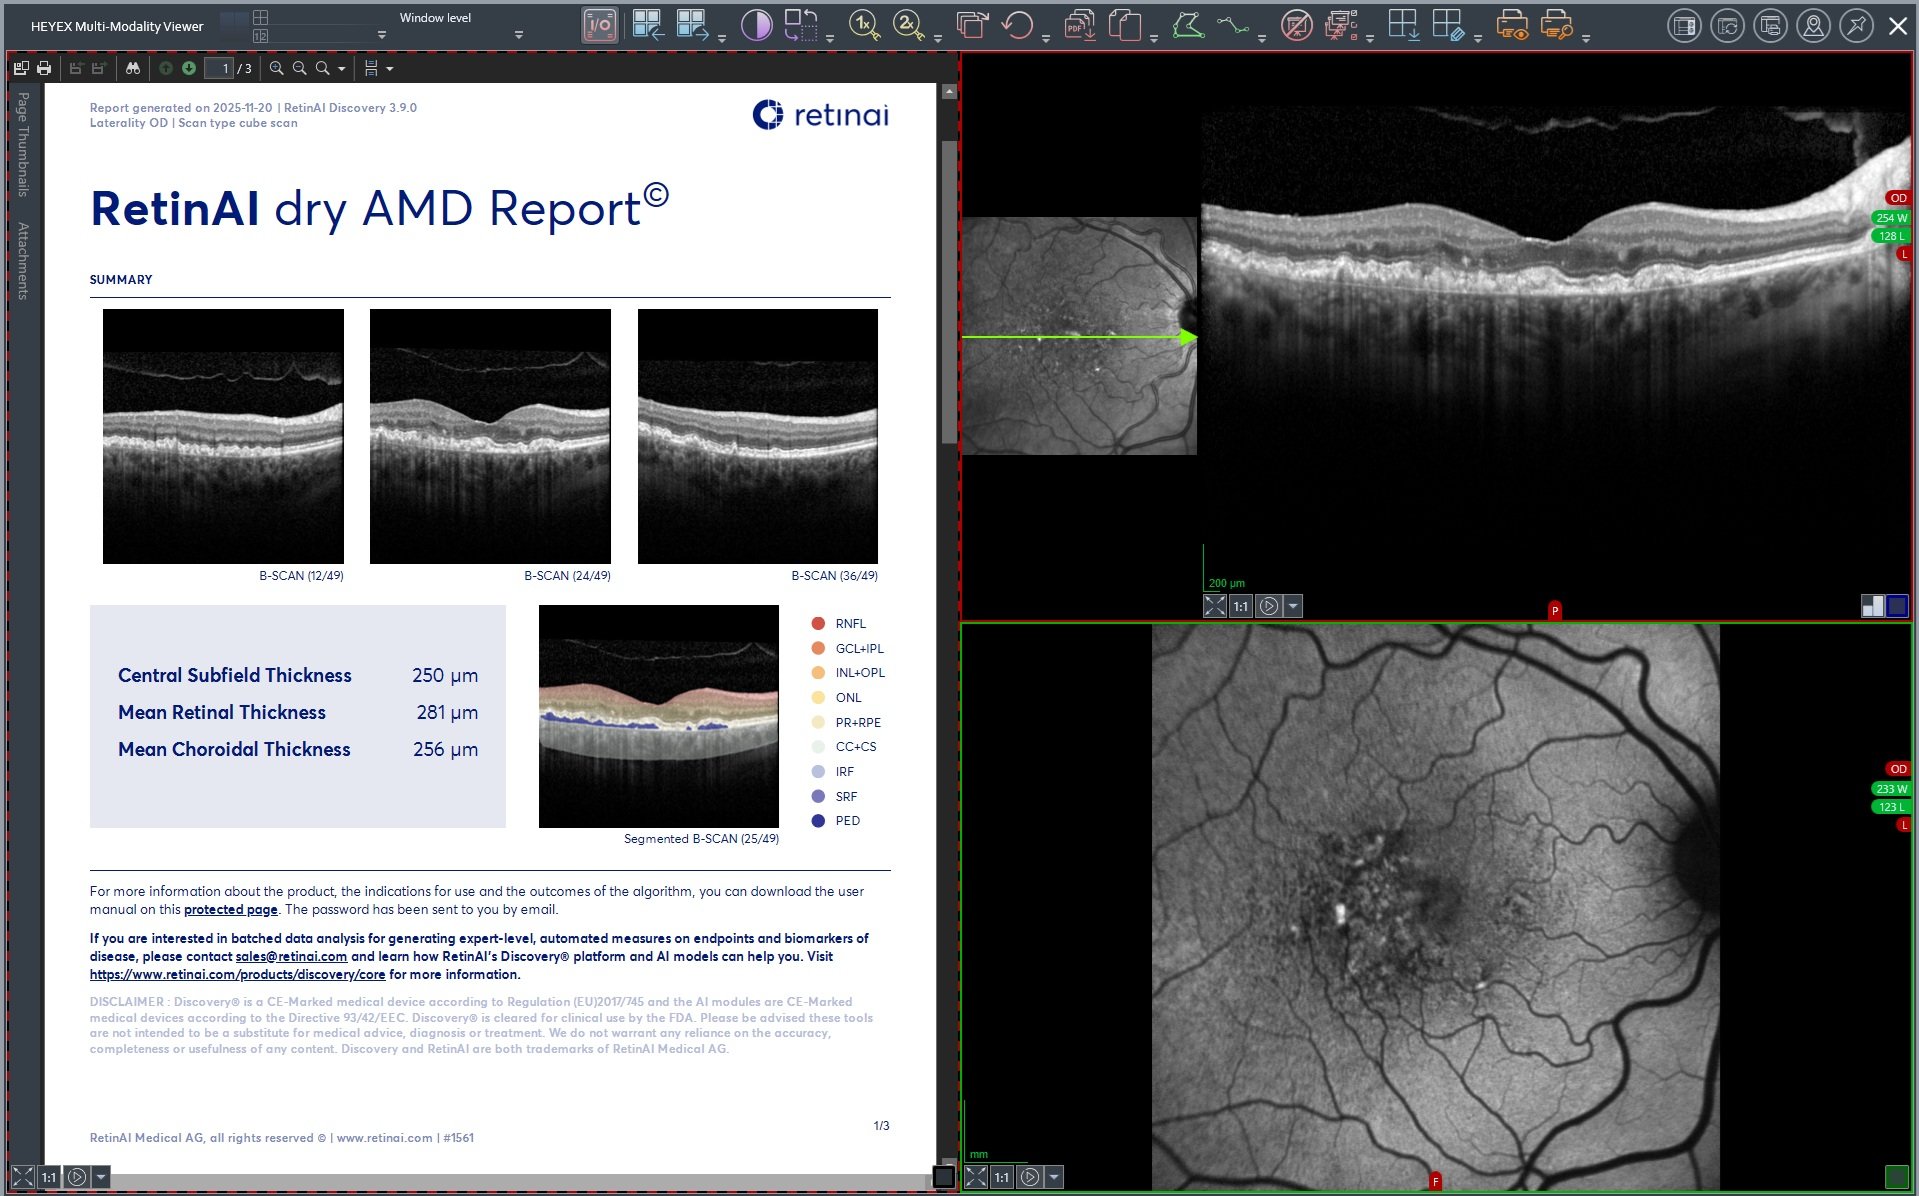Open the sales@retinai.com email link

pyautogui.click(x=291, y=957)
